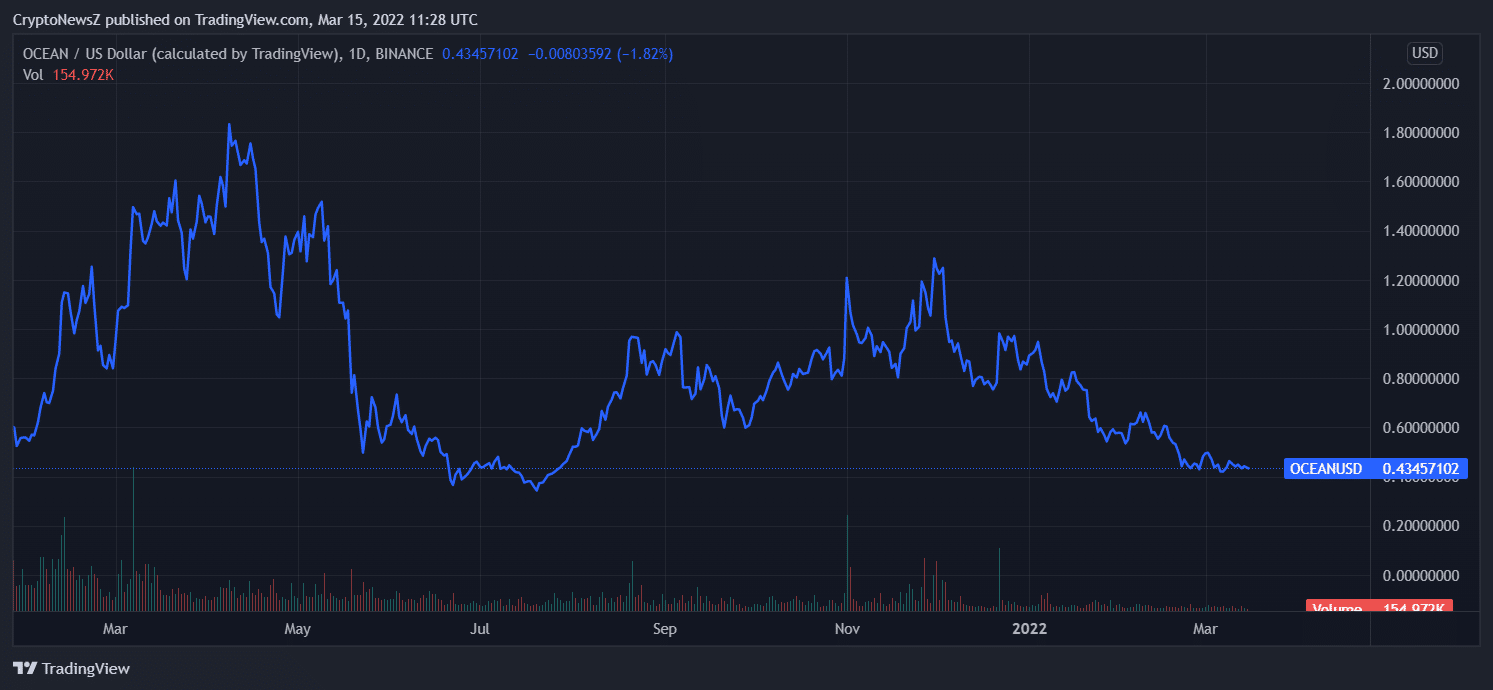Viewport: 1493px width, 690px height.
Task: Select the 1D interval in chart legend
Action: (355, 54)
